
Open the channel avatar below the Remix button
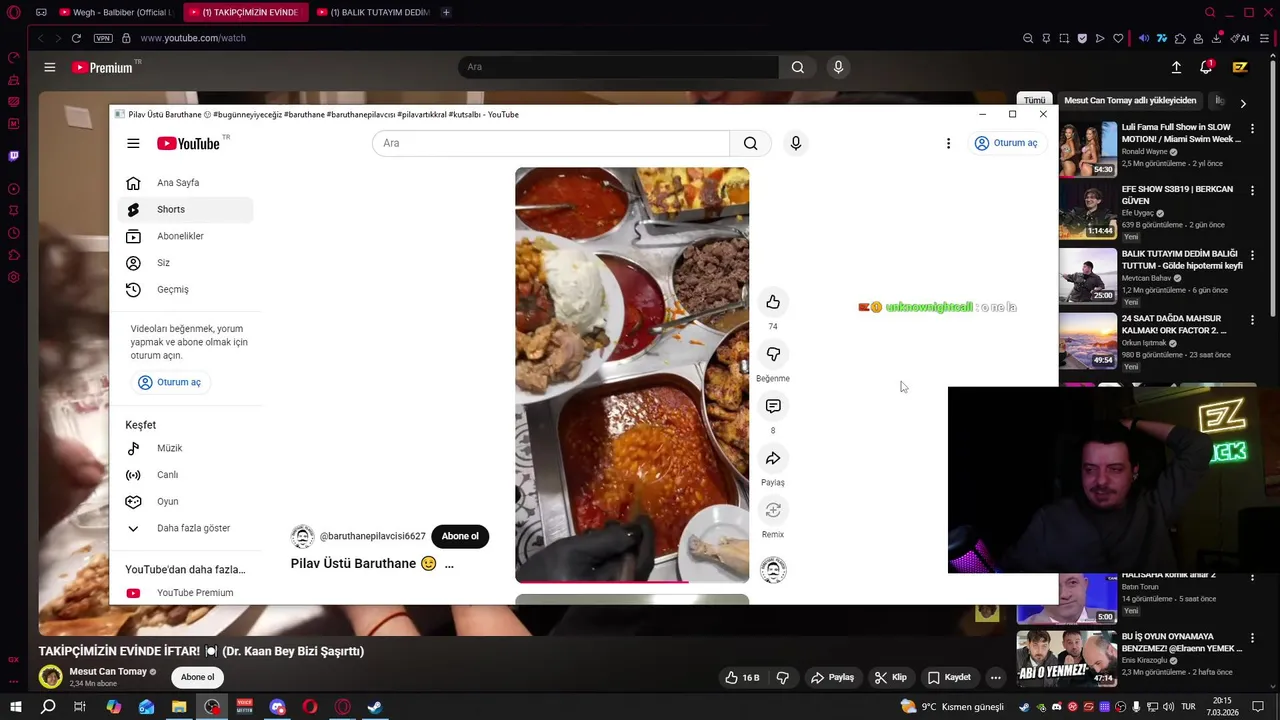pos(773,570)
